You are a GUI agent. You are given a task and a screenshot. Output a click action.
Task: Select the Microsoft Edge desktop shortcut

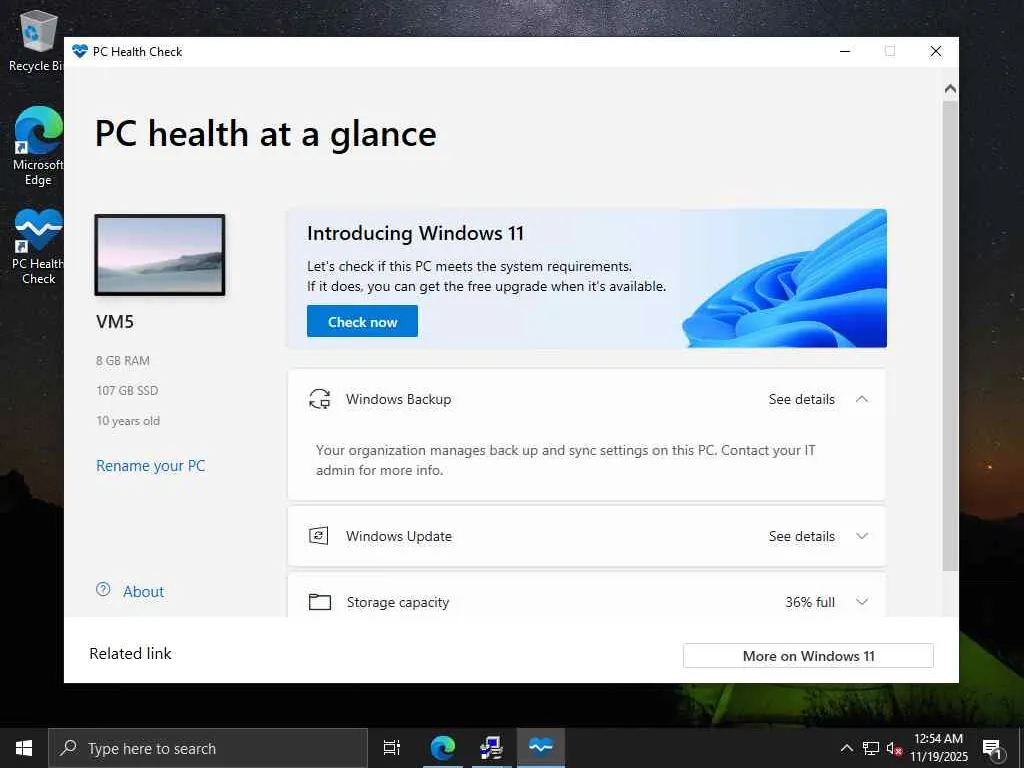37,146
